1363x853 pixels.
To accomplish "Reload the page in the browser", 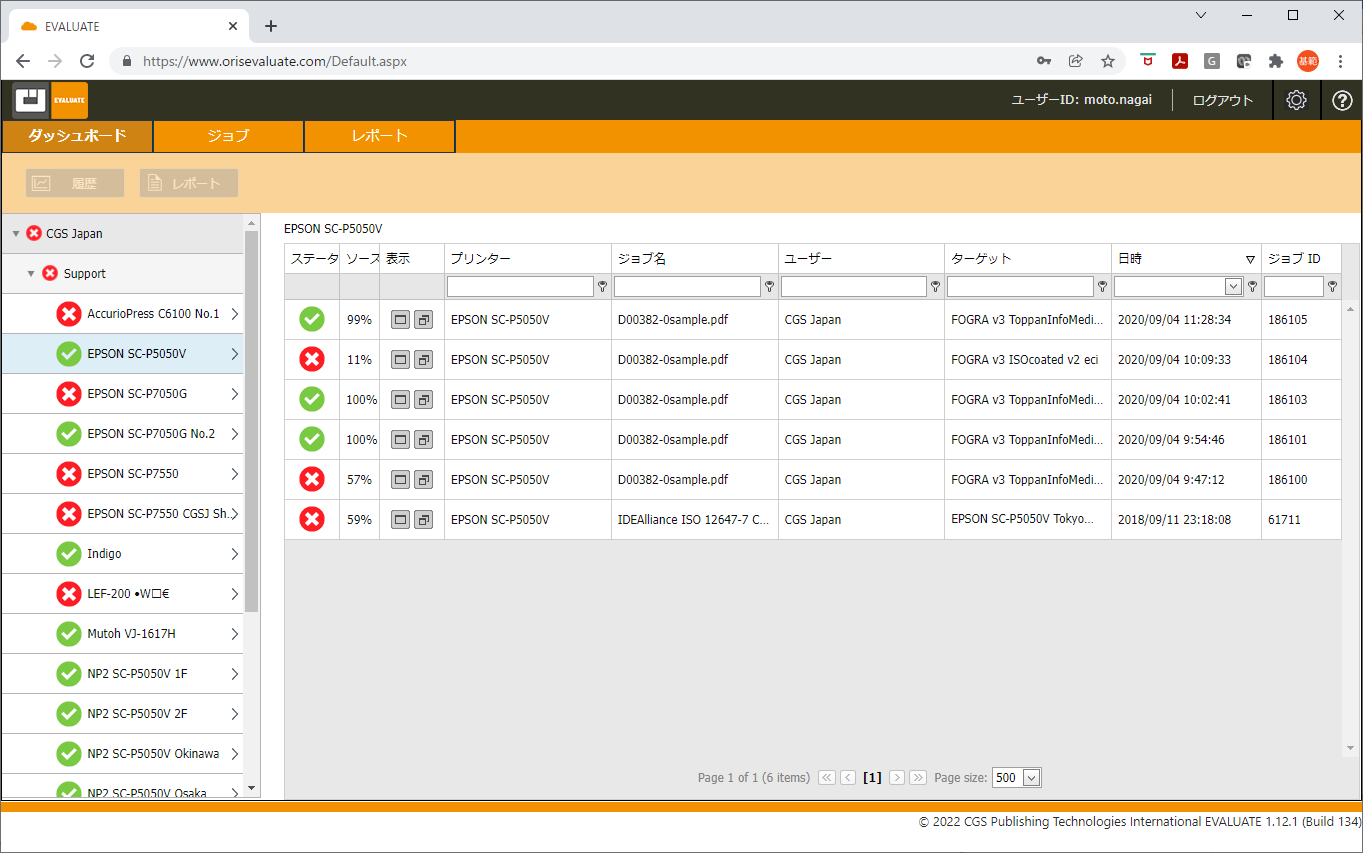I will point(87,61).
